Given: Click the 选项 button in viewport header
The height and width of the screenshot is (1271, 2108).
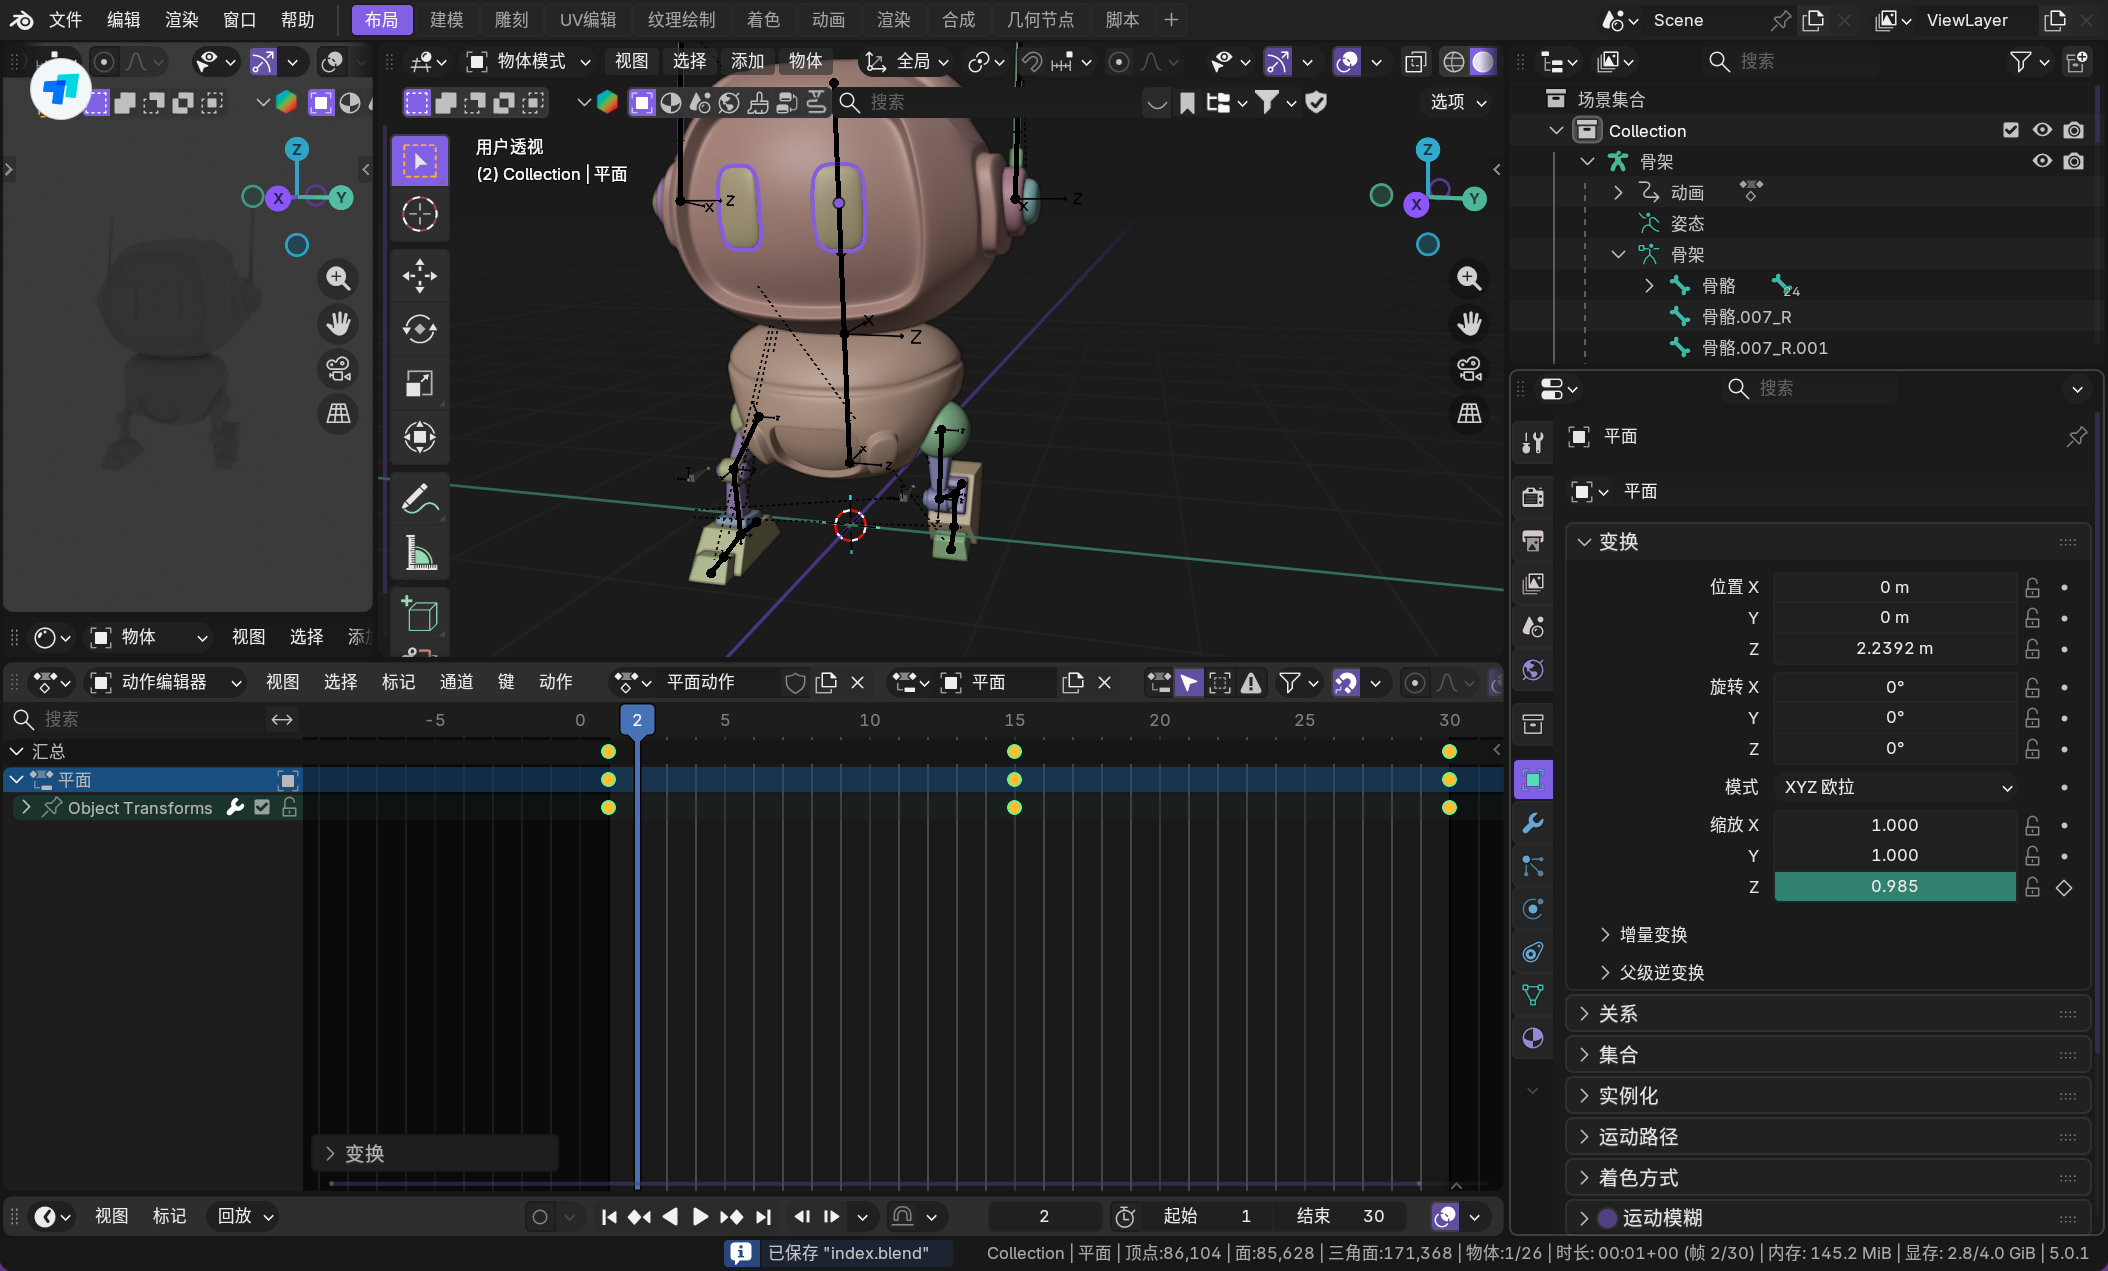Looking at the screenshot, I should click(1457, 102).
